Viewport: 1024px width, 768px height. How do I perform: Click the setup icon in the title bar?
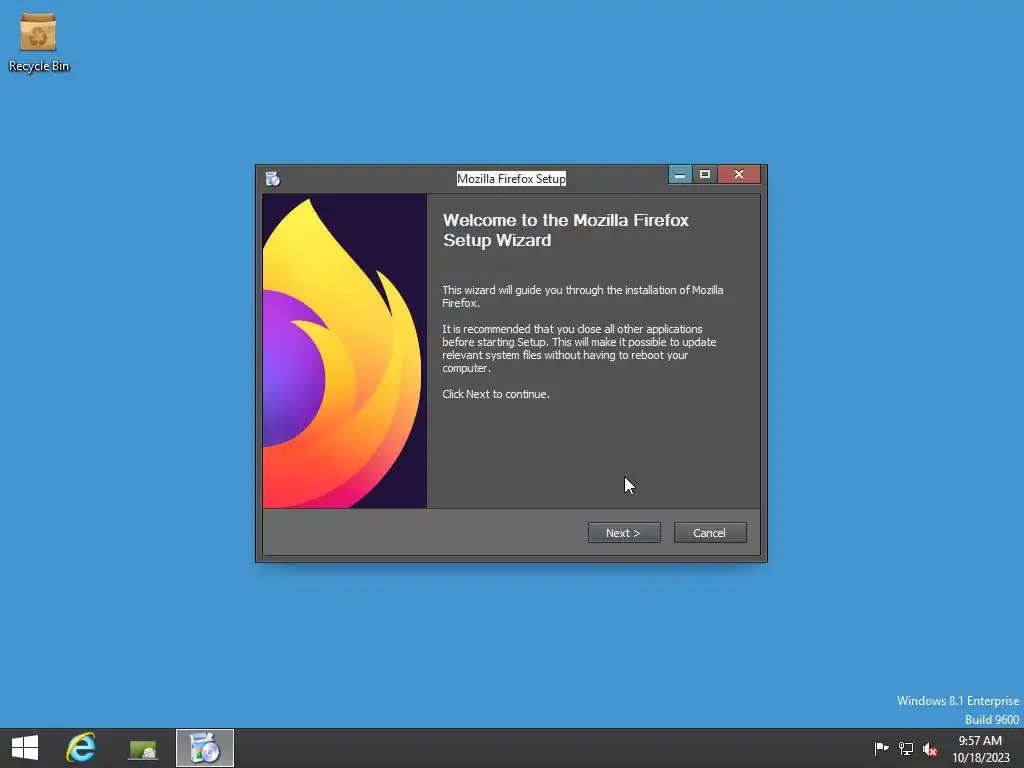point(273,178)
